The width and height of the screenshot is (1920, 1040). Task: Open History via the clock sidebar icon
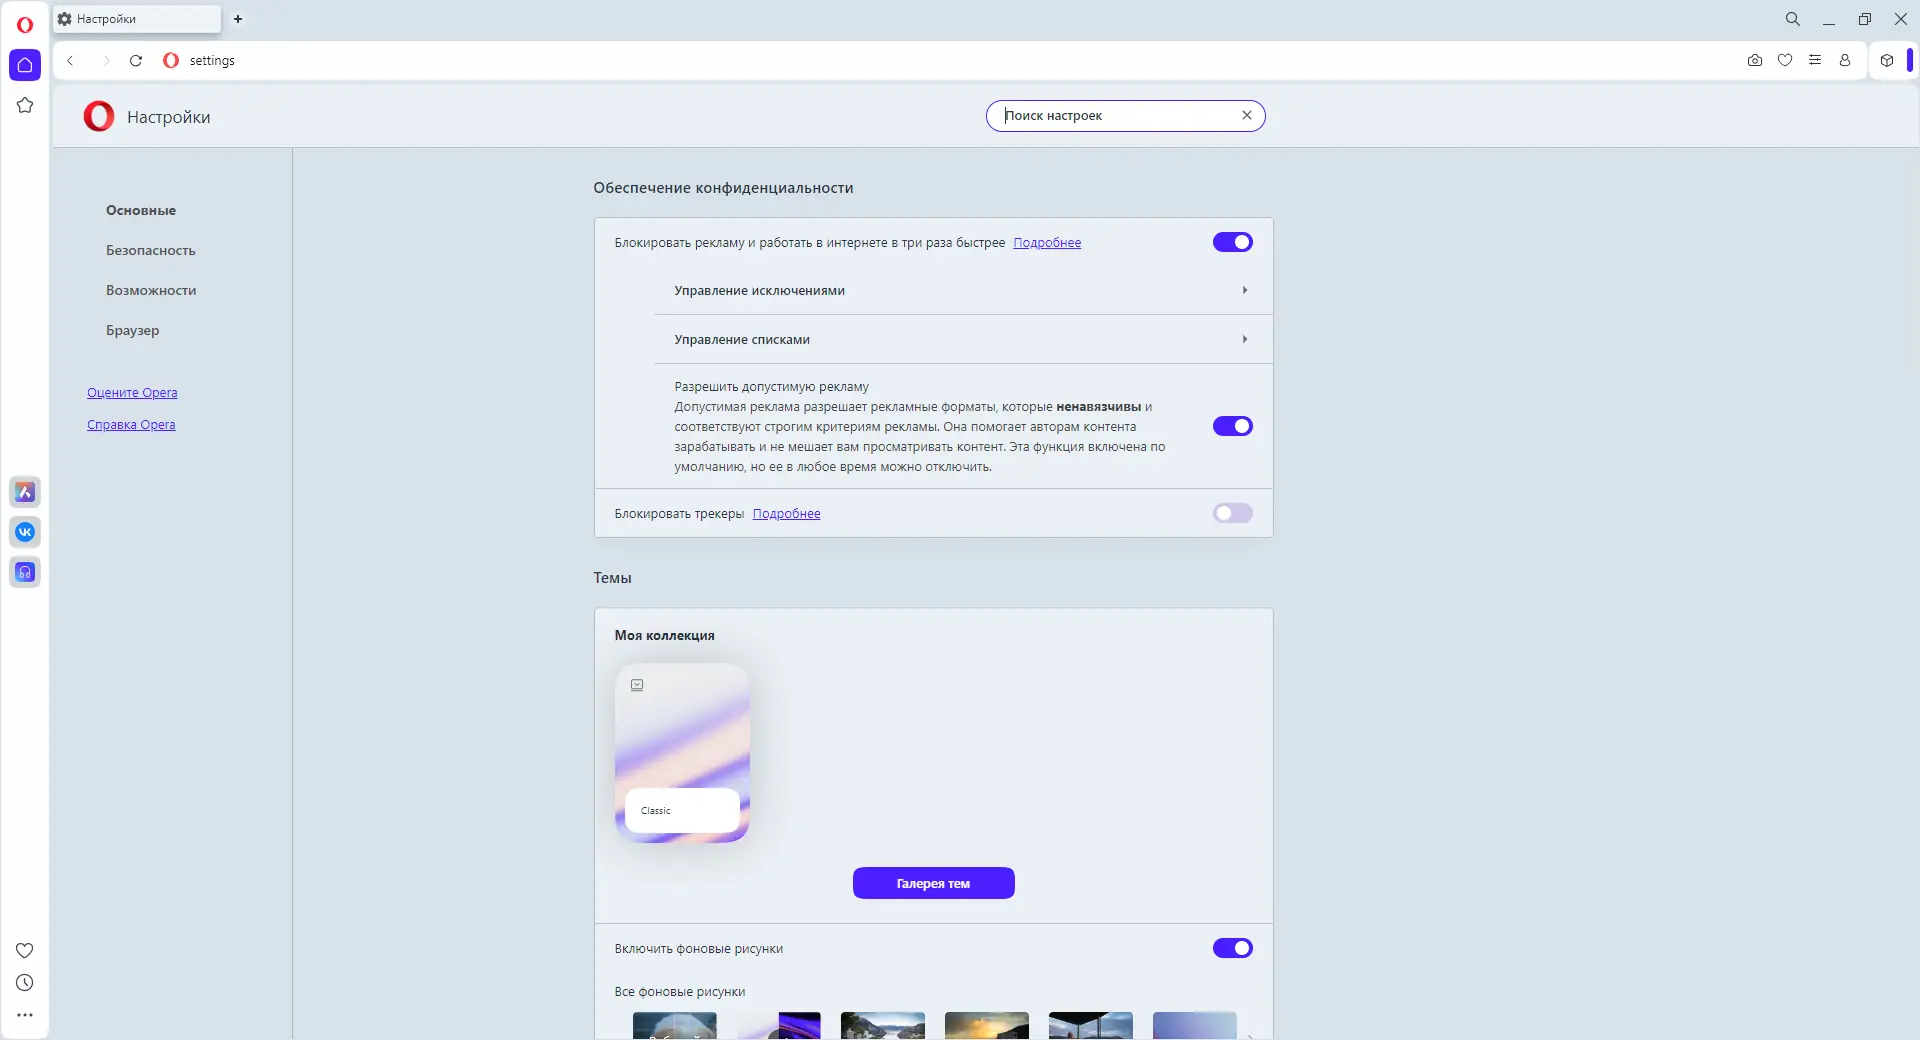[25, 982]
